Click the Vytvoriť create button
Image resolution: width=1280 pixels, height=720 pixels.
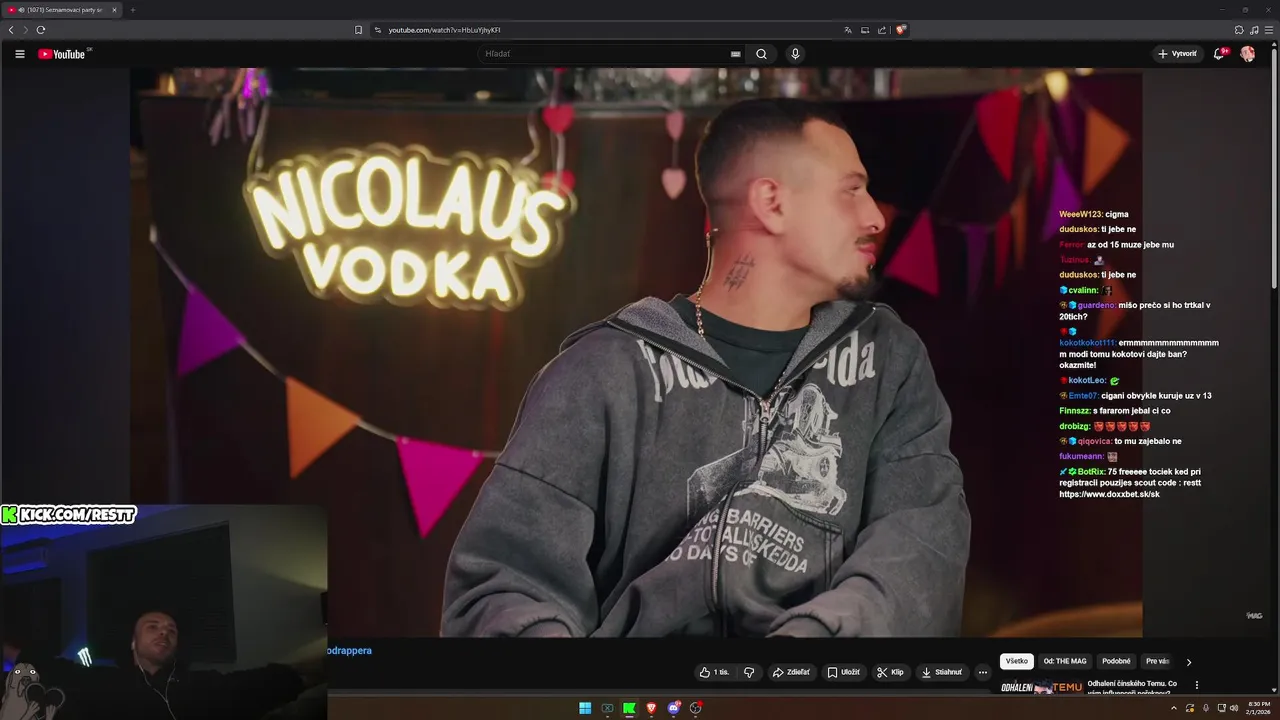tap(1177, 54)
